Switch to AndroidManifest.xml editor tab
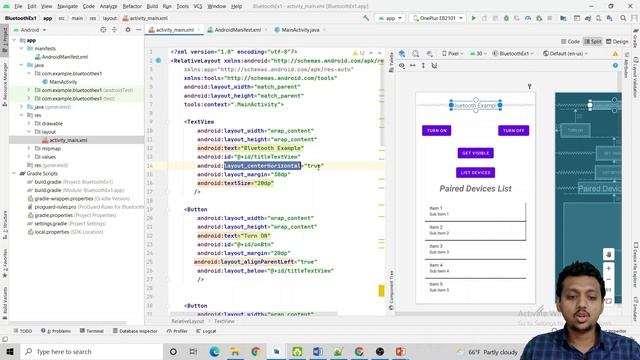This screenshot has height=360, width=640. tap(237, 30)
